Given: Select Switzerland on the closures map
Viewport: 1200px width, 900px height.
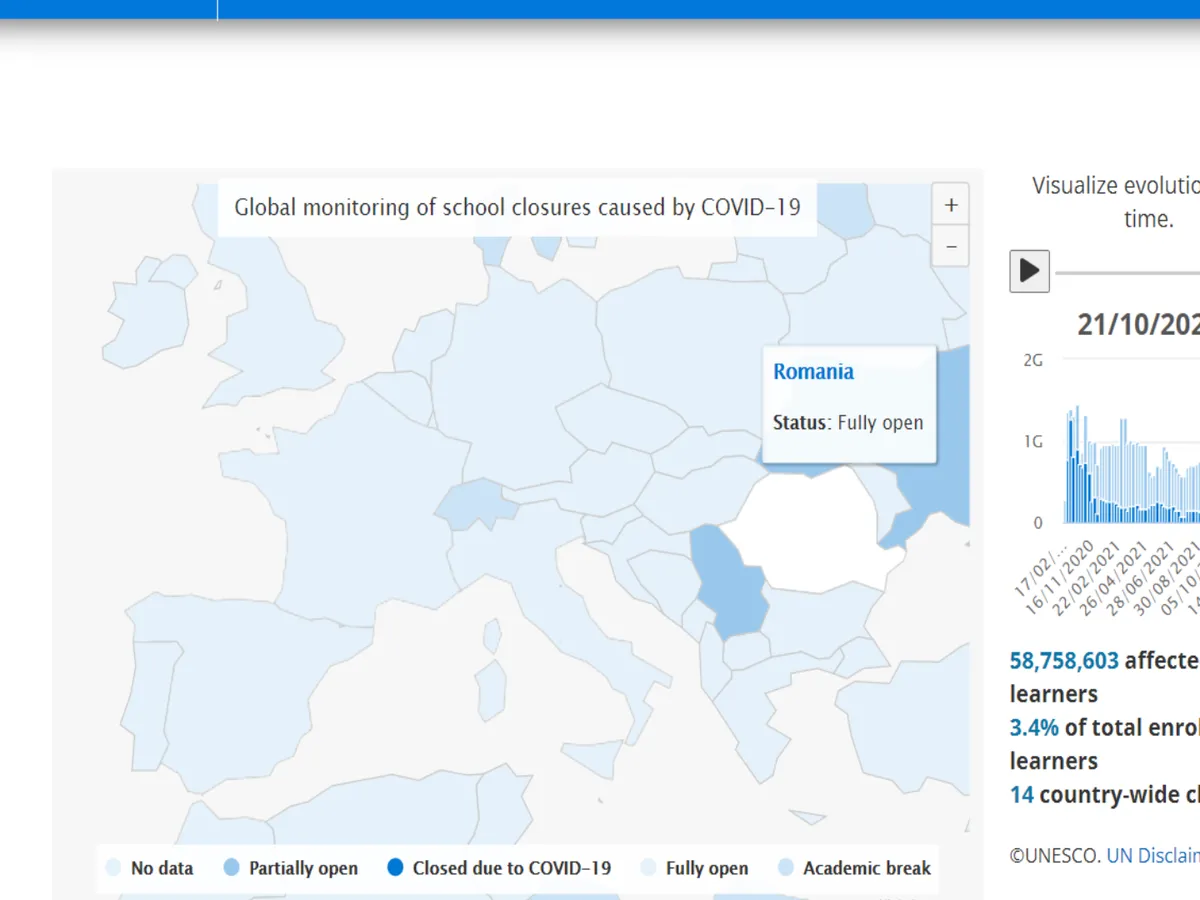Looking at the screenshot, I should tap(475, 503).
